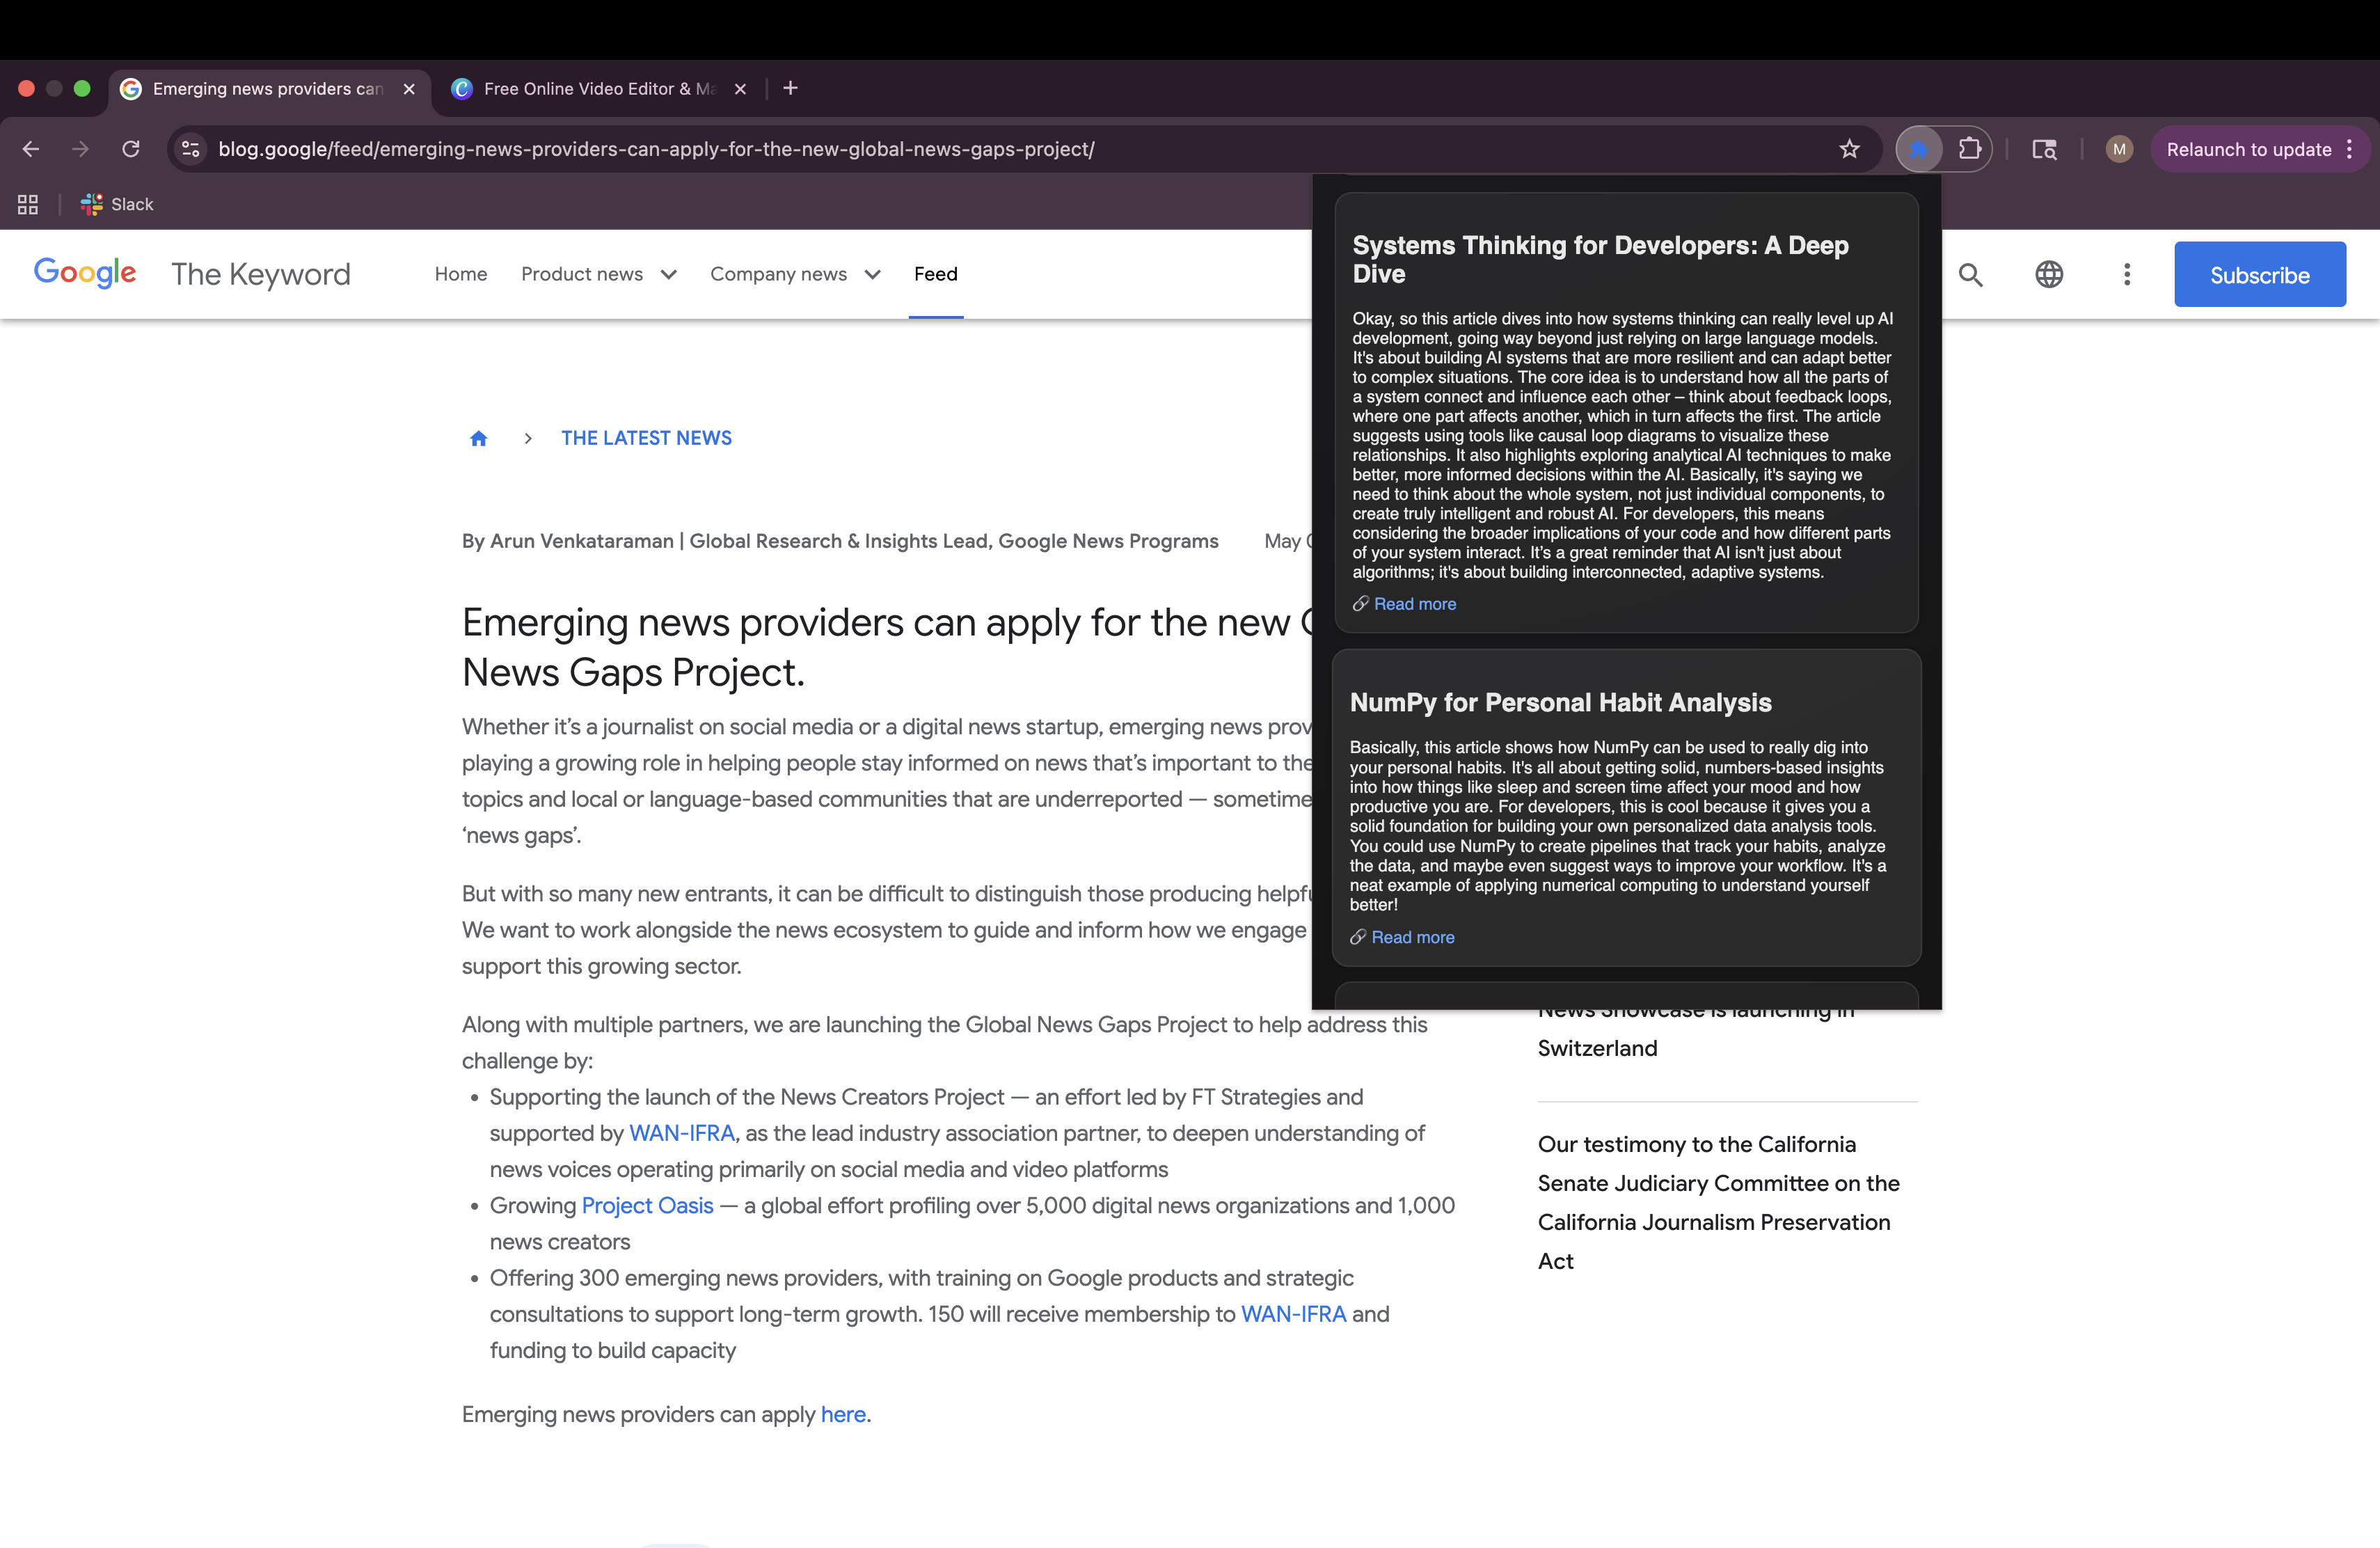Screen dimensions: 2380x1548
Task: Open the Extensions puzzle icon
Action: tap(1969, 149)
